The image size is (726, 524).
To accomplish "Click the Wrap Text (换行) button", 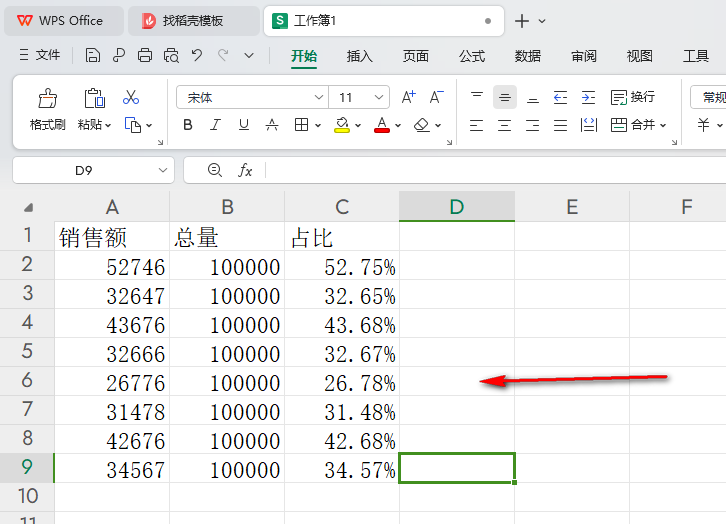I will coord(633,97).
